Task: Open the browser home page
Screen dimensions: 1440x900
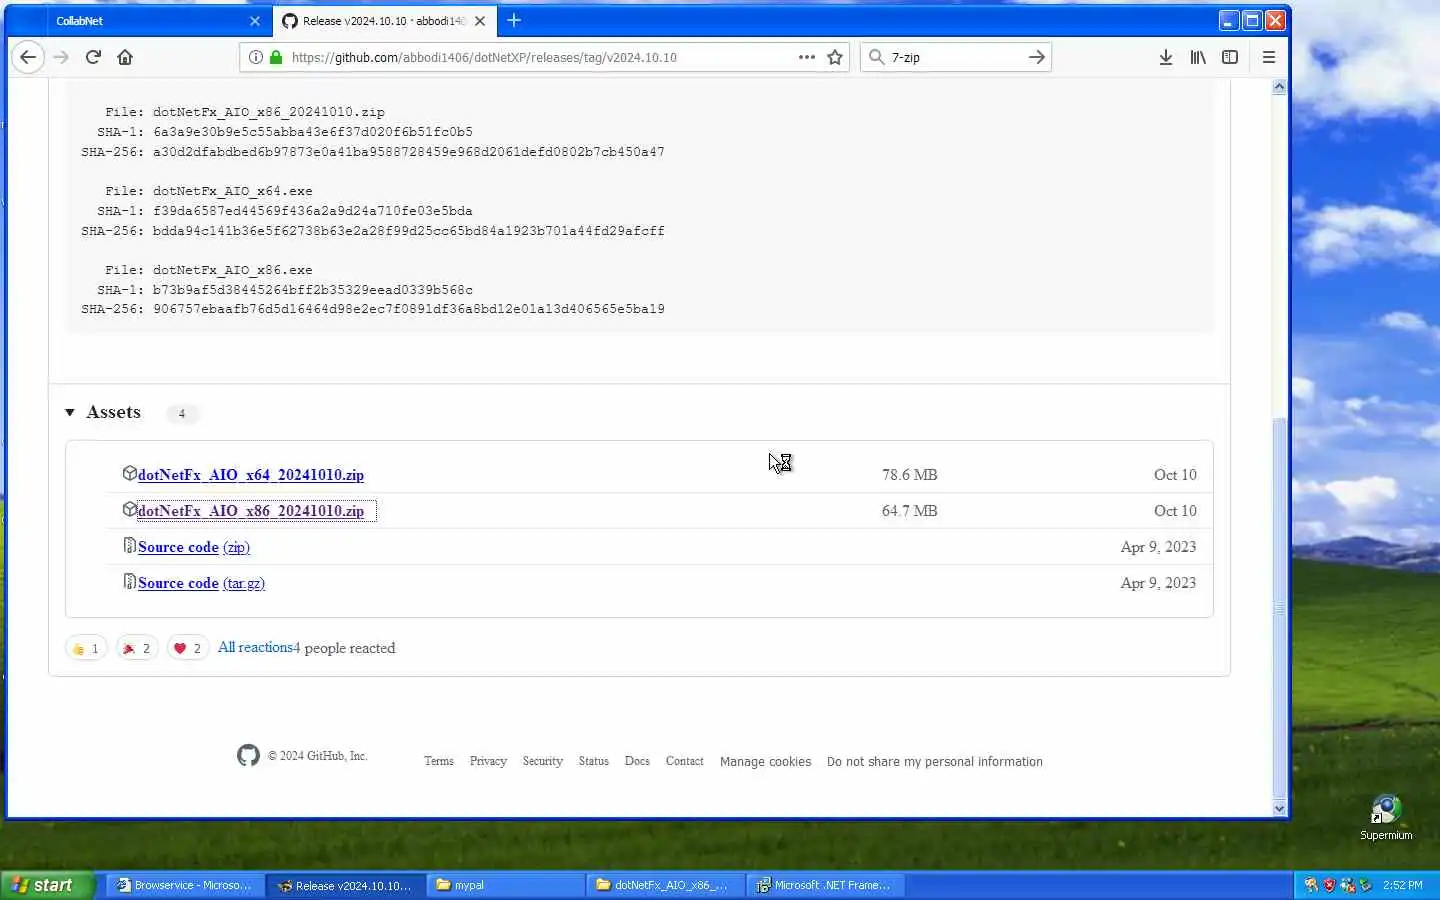Action: click(125, 57)
